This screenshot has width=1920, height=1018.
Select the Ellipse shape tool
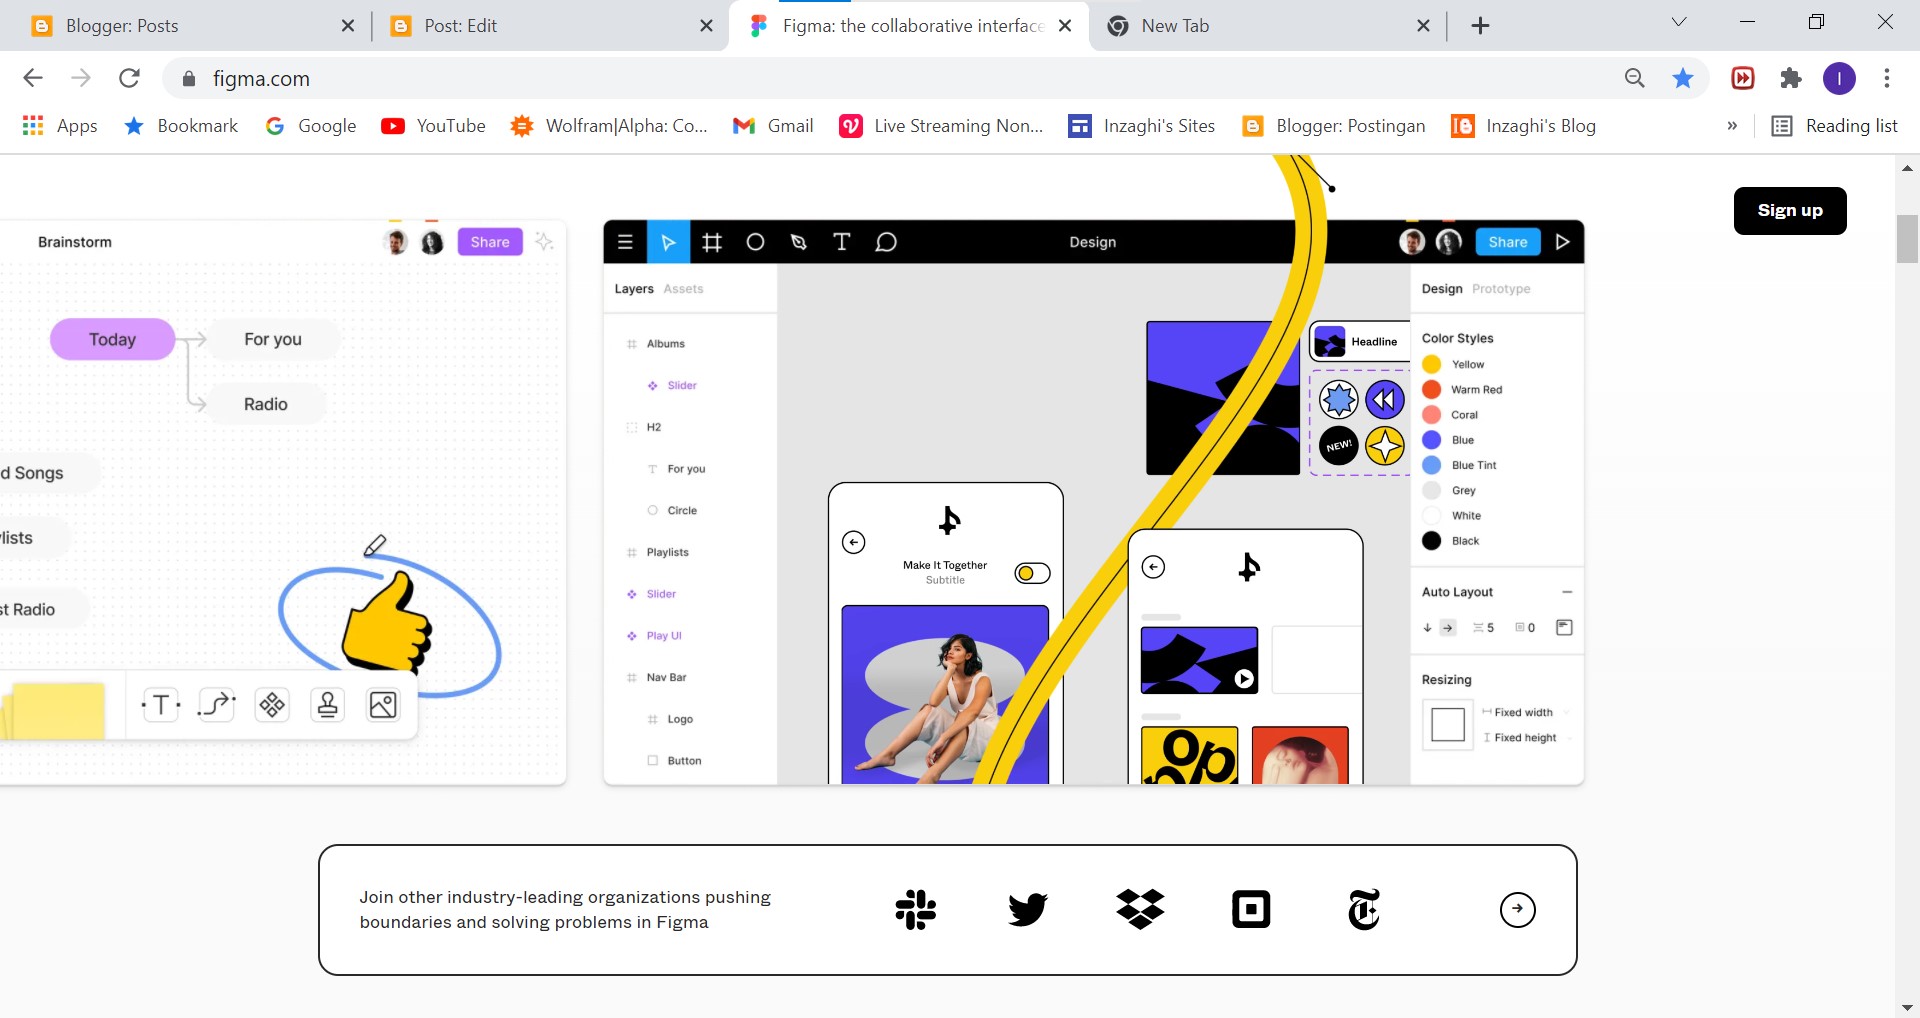(x=755, y=241)
